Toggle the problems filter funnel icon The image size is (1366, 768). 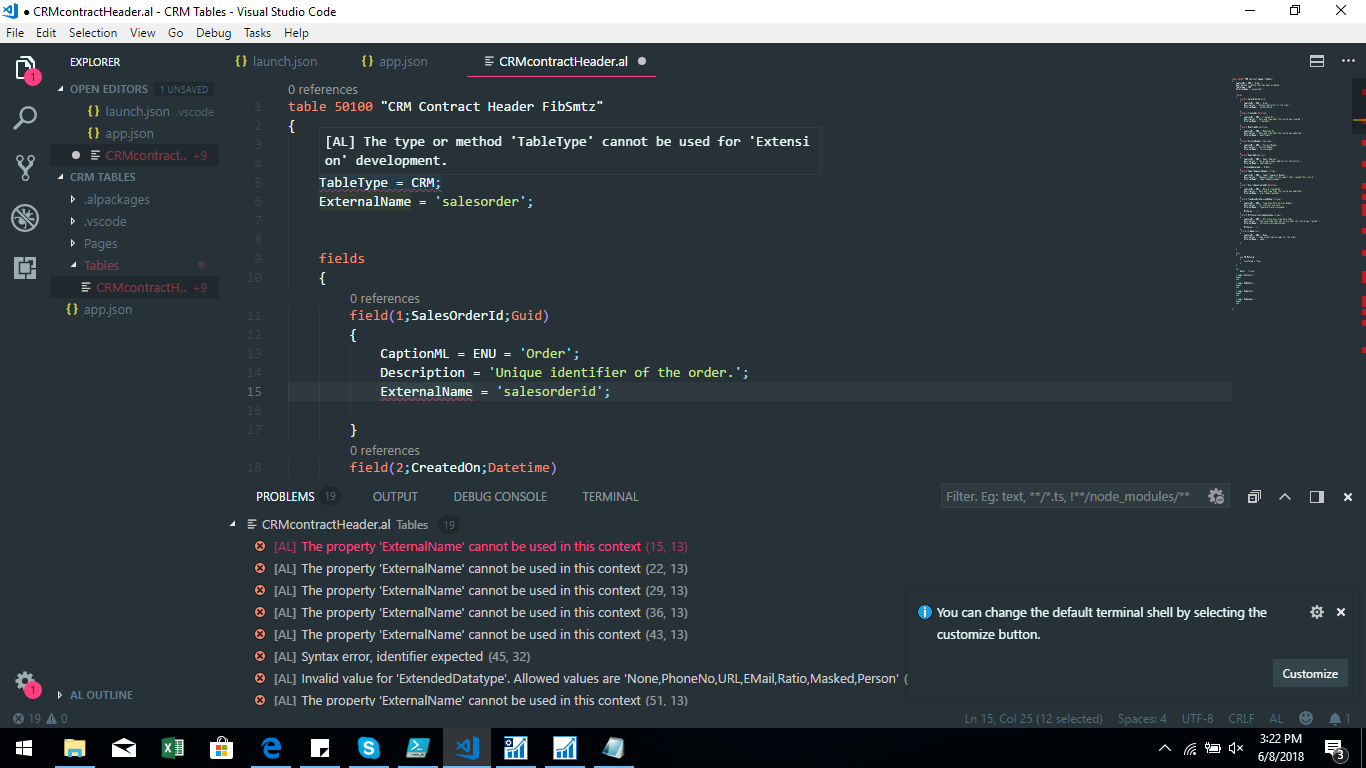1216,496
